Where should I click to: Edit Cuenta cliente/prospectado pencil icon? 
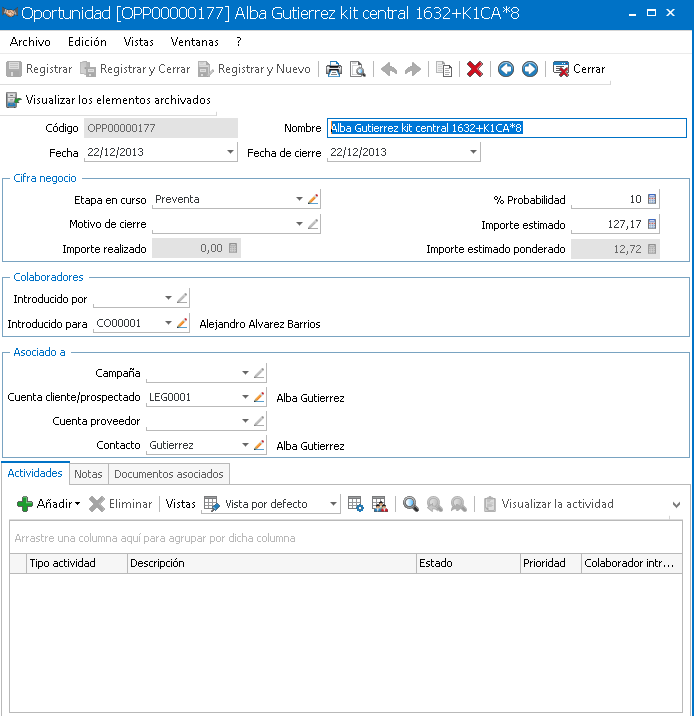[259, 397]
